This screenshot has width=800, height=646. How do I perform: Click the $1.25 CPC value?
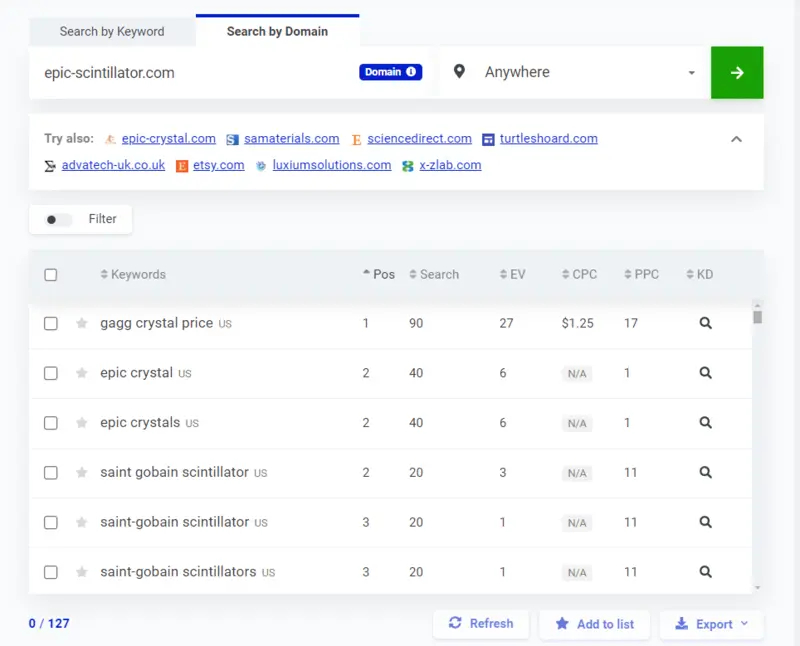(578, 324)
